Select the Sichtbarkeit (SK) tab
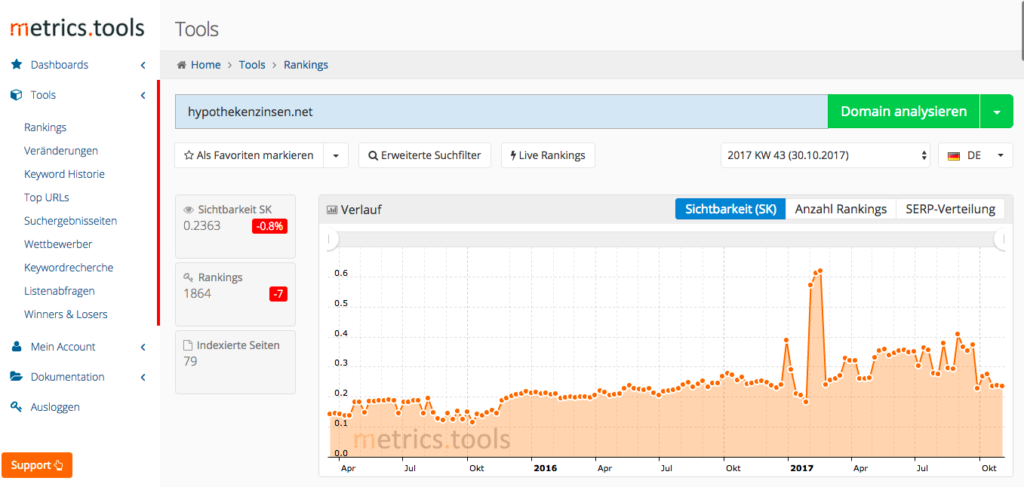This screenshot has width=1024, height=487. point(730,209)
